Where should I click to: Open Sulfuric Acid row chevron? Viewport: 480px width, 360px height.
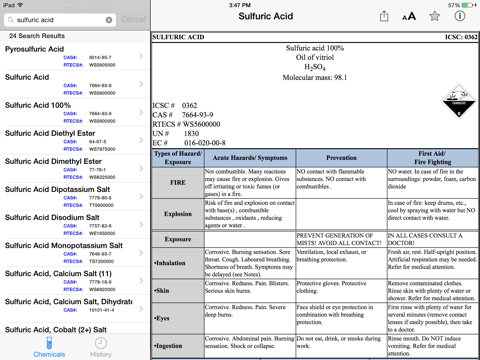click(x=141, y=84)
